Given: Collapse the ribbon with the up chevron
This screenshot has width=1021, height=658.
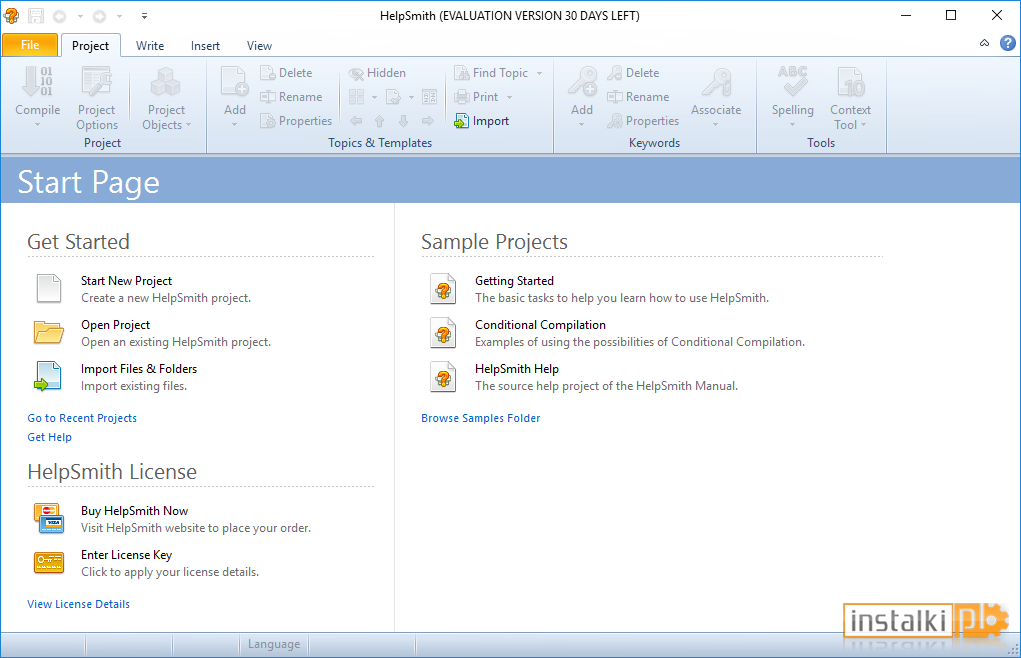Looking at the screenshot, I should [x=985, y=44].
